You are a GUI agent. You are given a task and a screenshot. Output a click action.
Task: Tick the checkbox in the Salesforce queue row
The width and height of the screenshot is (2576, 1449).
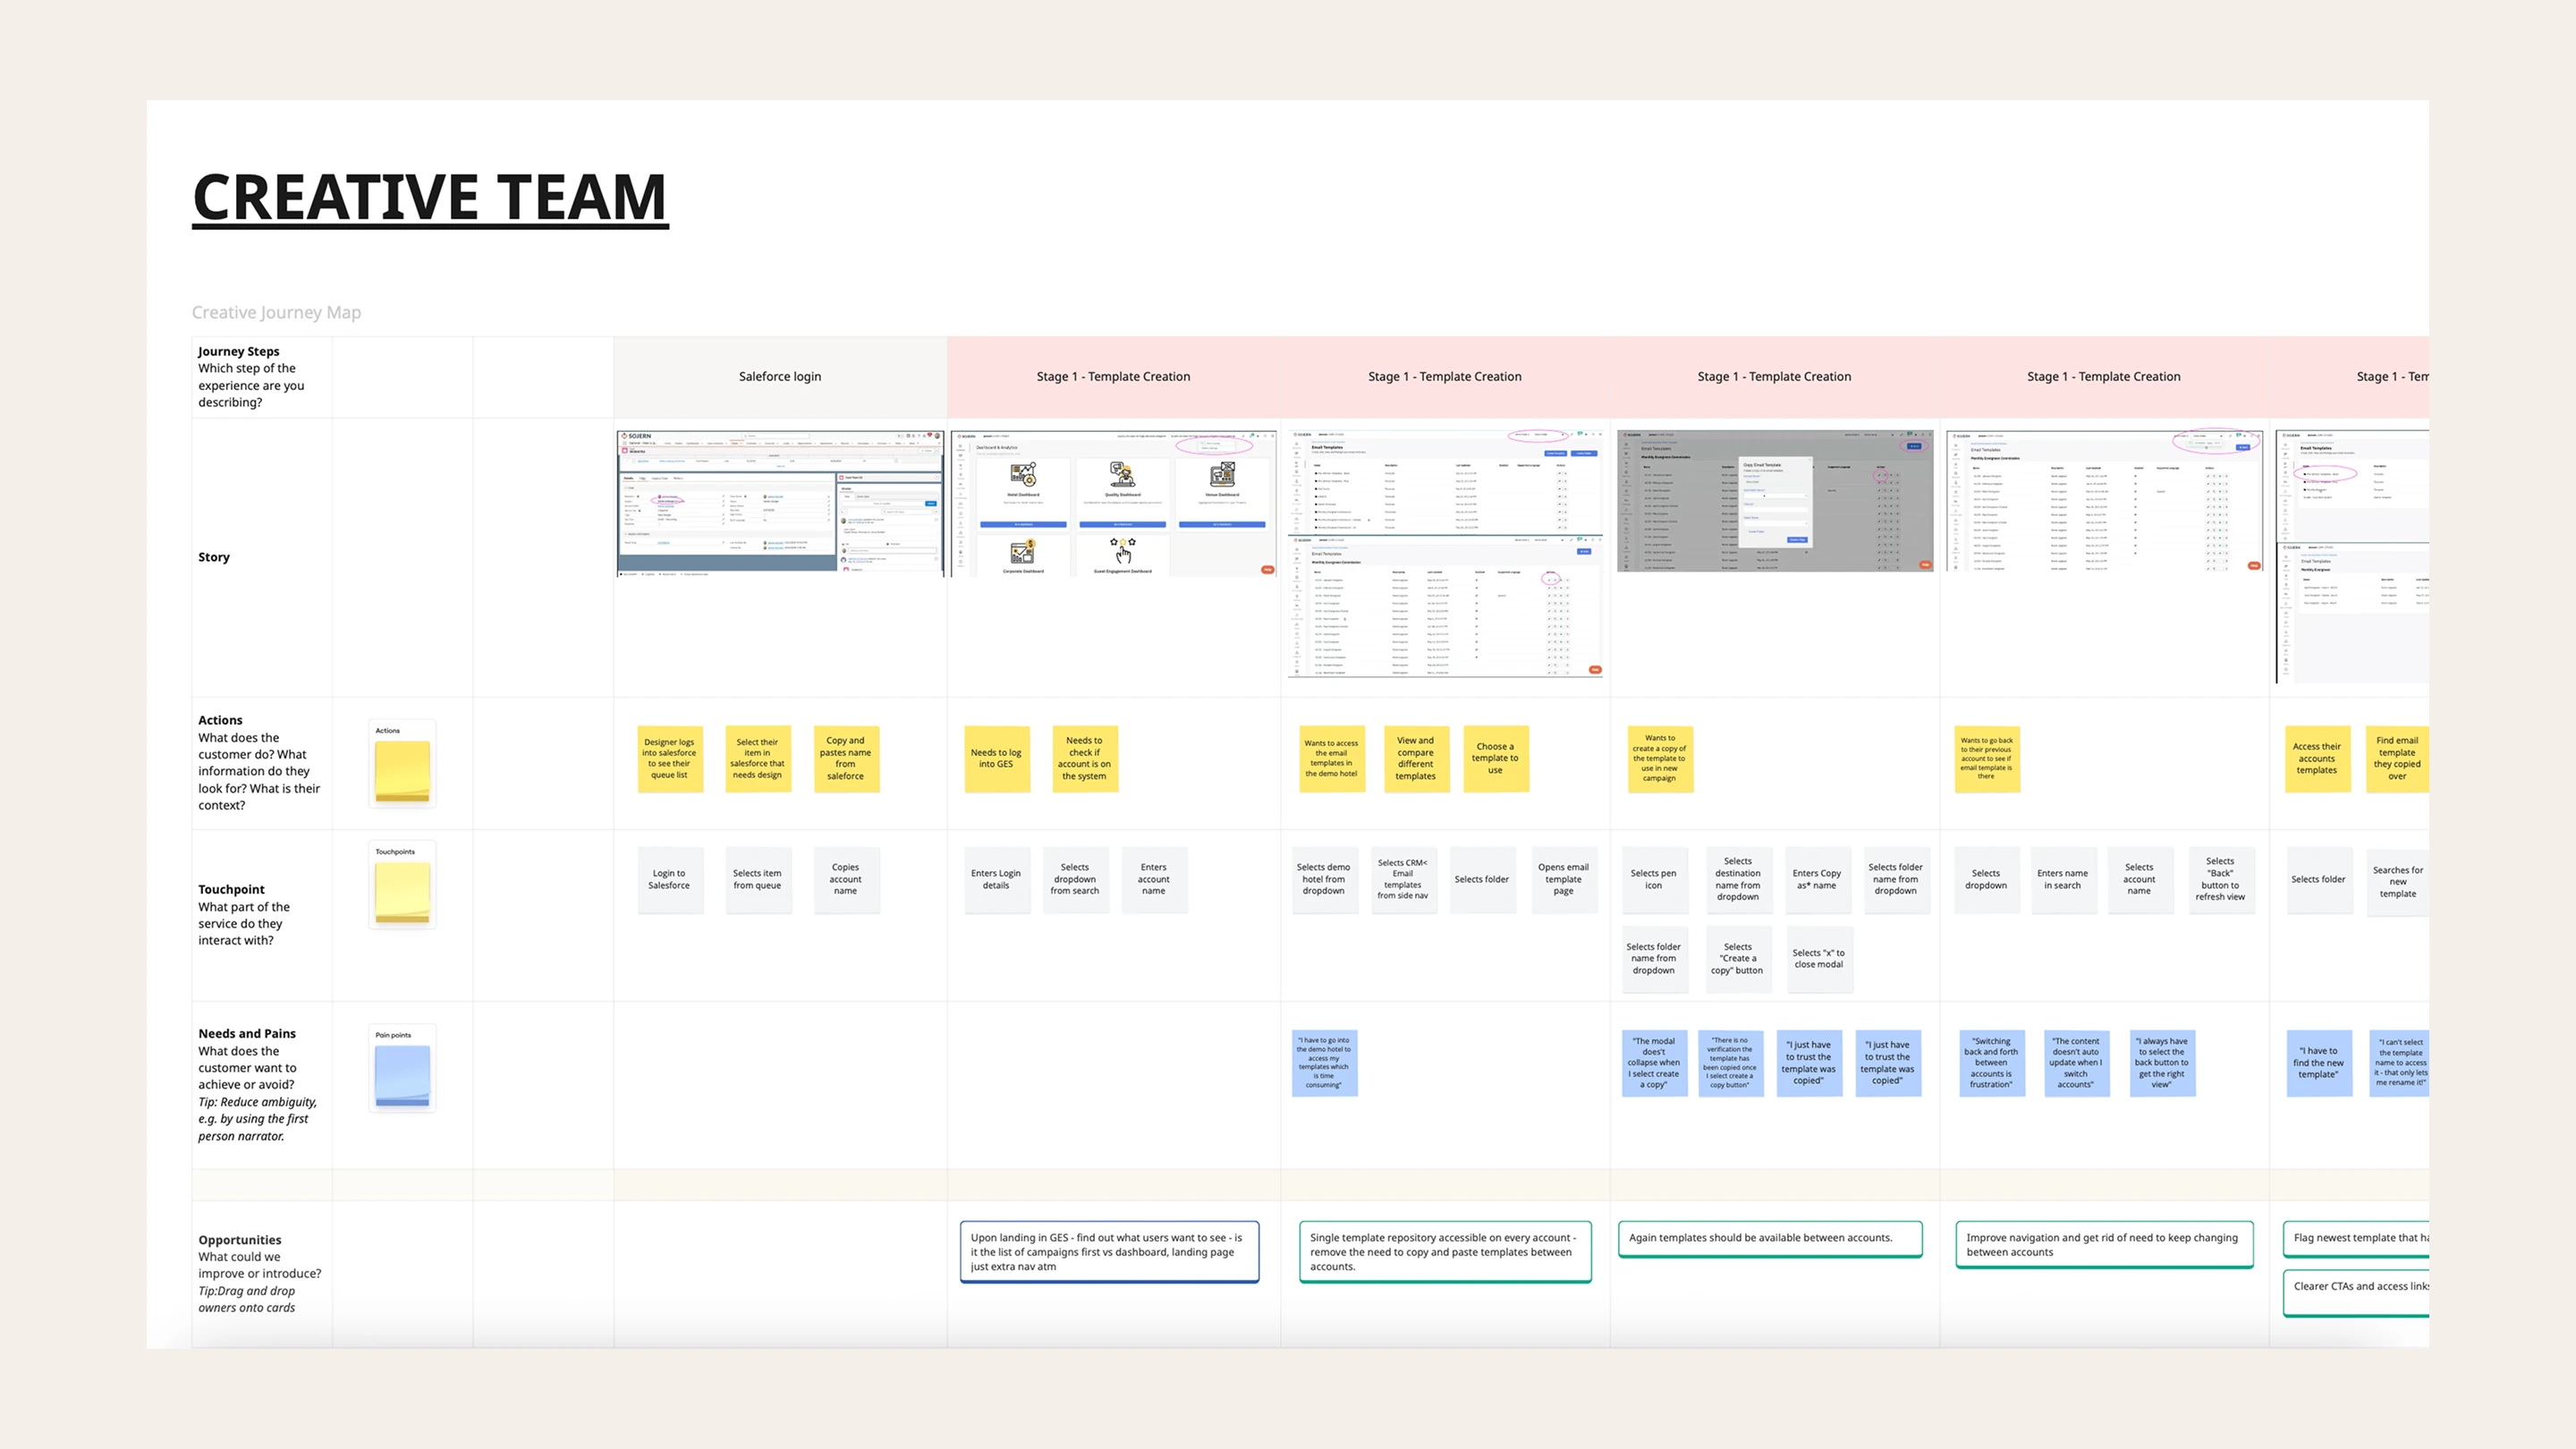[633, 462]
